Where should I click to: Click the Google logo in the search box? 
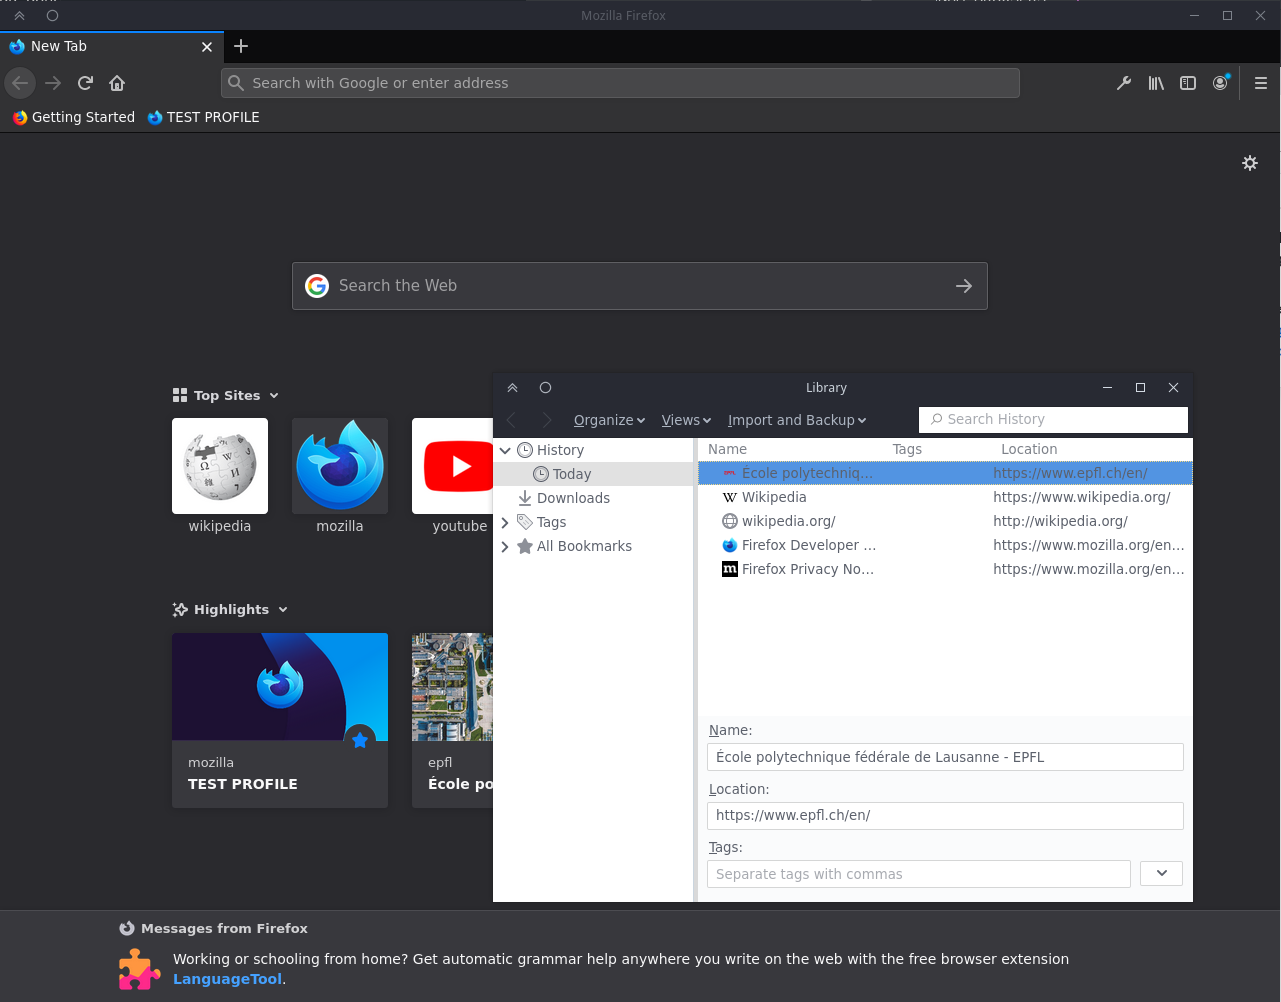coord(317,286)
